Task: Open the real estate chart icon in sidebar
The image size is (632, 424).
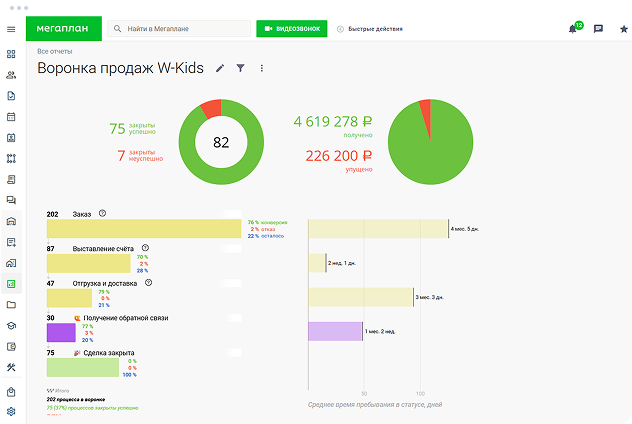Action: 11,263
